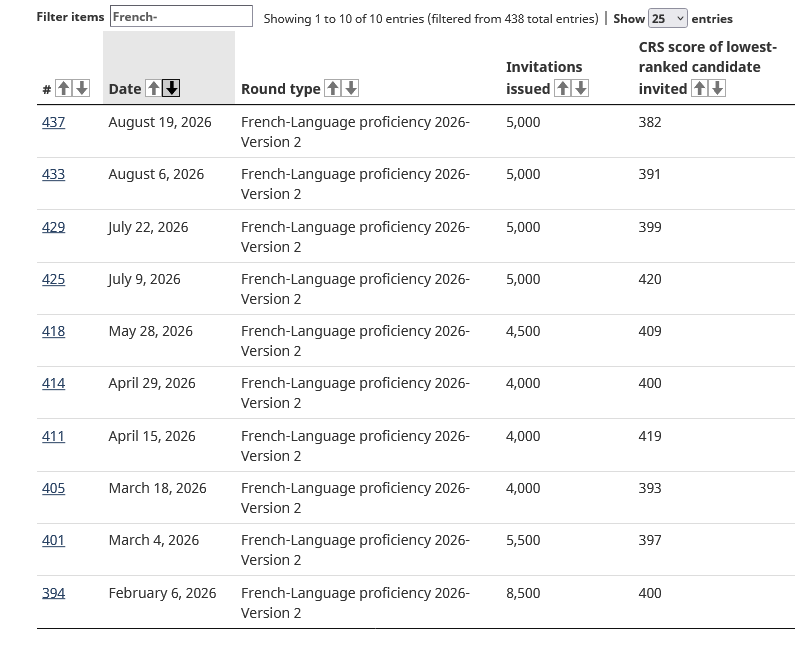Click invitations value 8,500
Viewport: 796px width, 648px height.
(x=523, y=593)
